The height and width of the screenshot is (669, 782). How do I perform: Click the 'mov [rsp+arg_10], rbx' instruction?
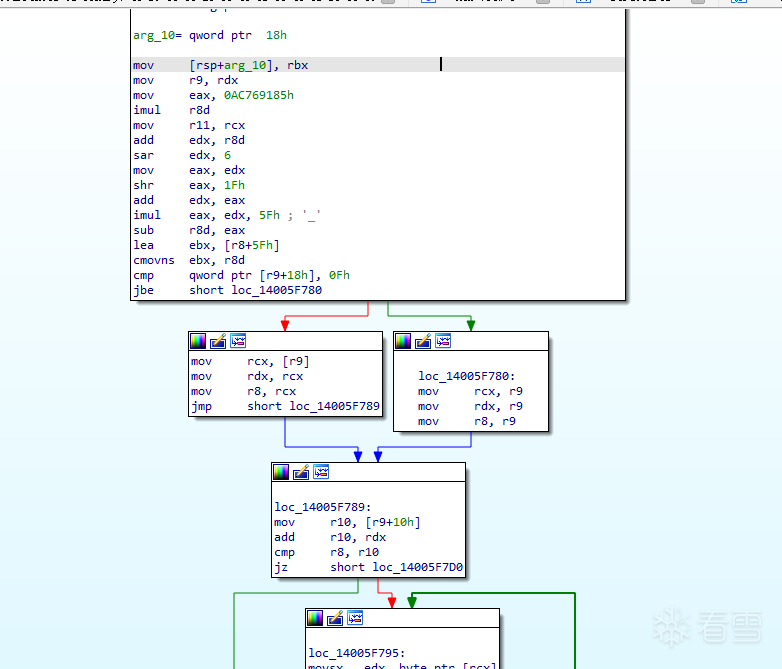(220, 65)
